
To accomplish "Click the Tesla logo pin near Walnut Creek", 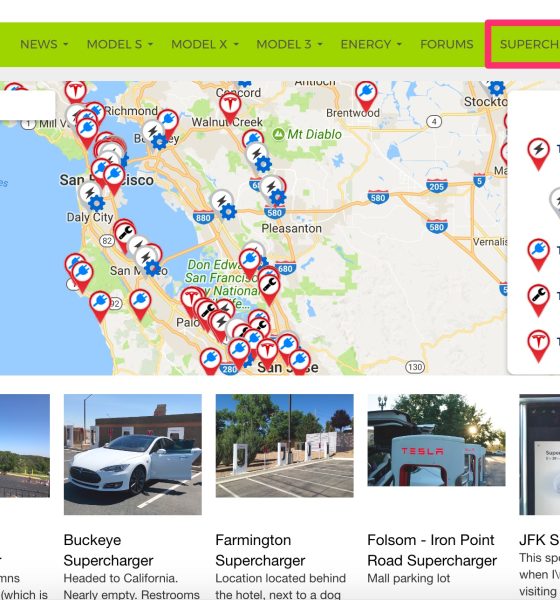I will pos(230,107).
